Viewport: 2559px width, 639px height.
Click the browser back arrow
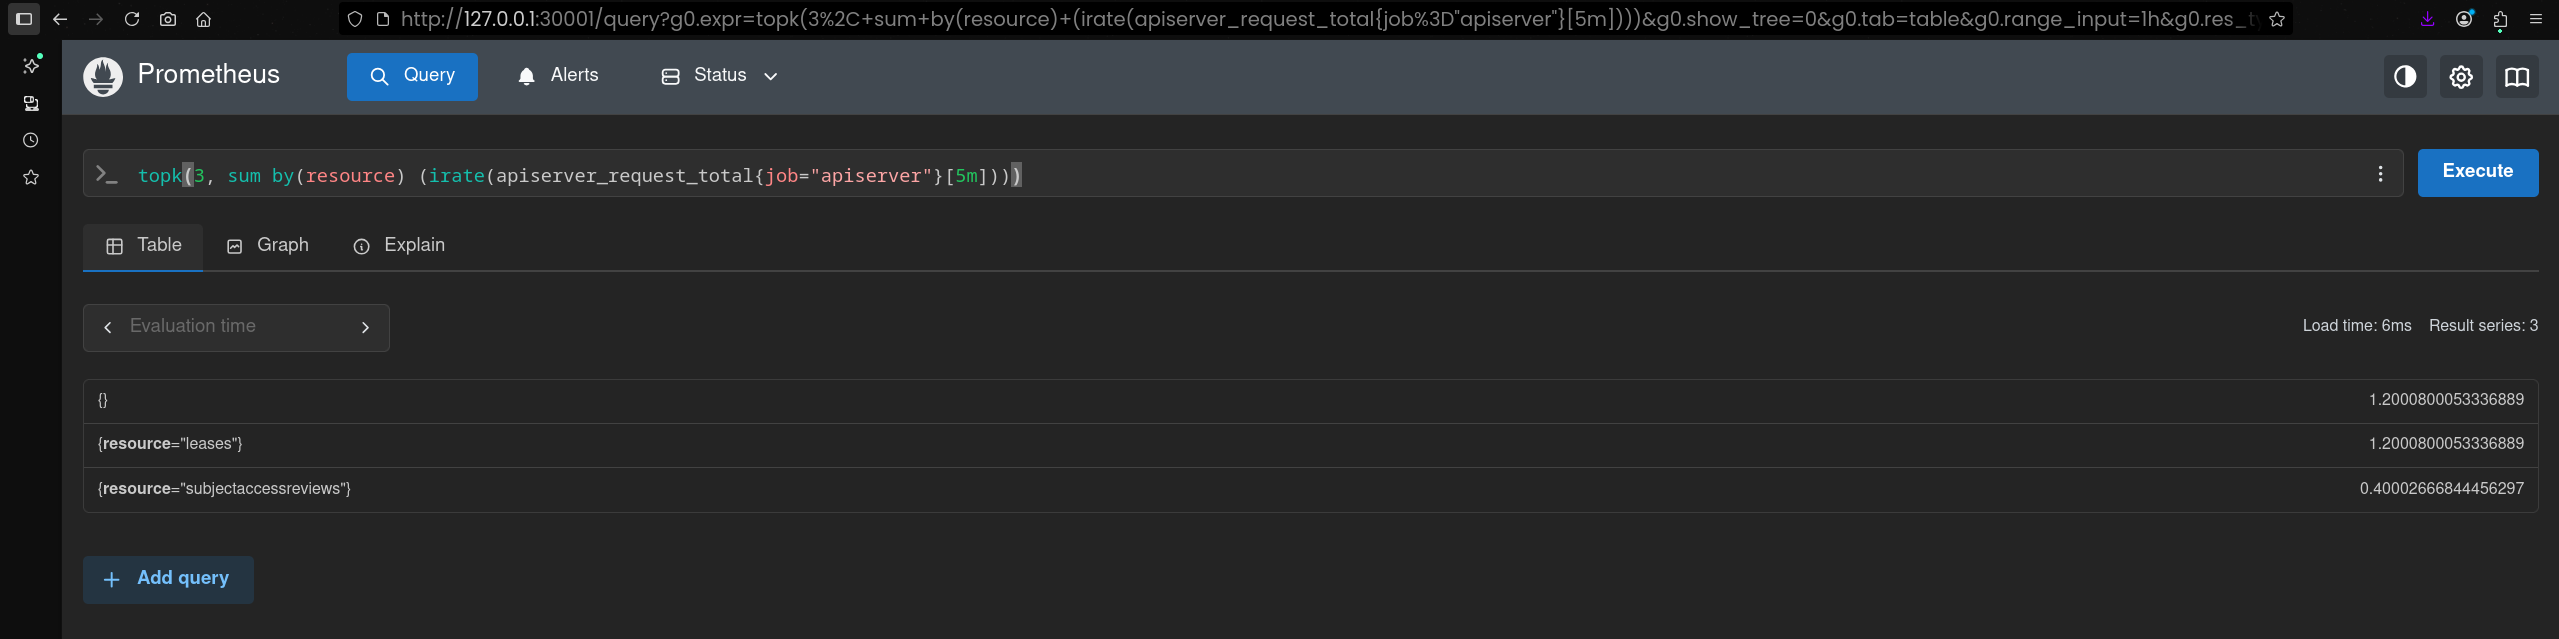tap(60, 19)
